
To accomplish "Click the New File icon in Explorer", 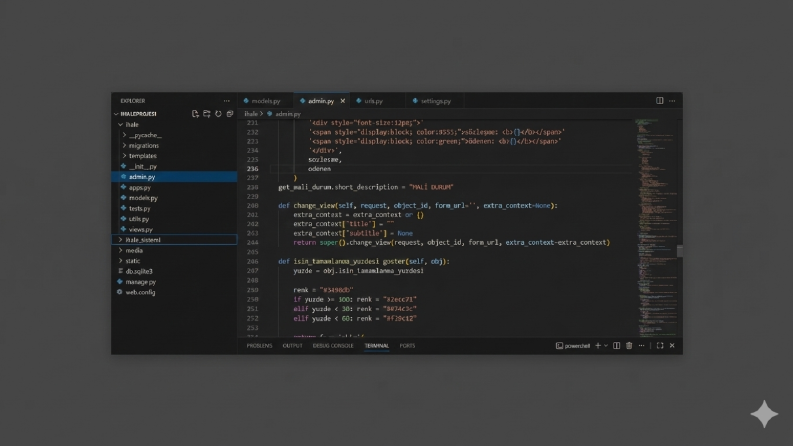I will 195,114.
